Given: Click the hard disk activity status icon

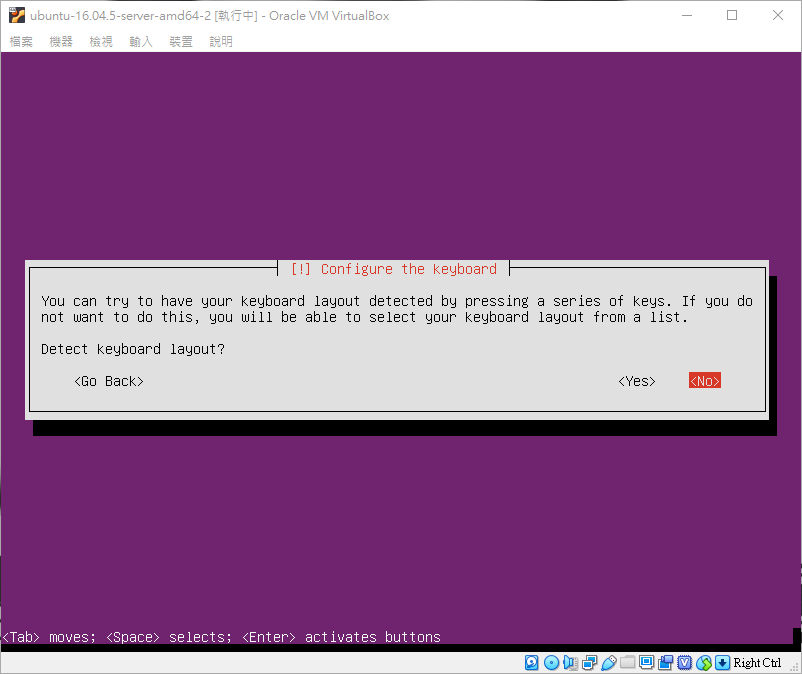Looking at the screenshot, I should (531, 663).
